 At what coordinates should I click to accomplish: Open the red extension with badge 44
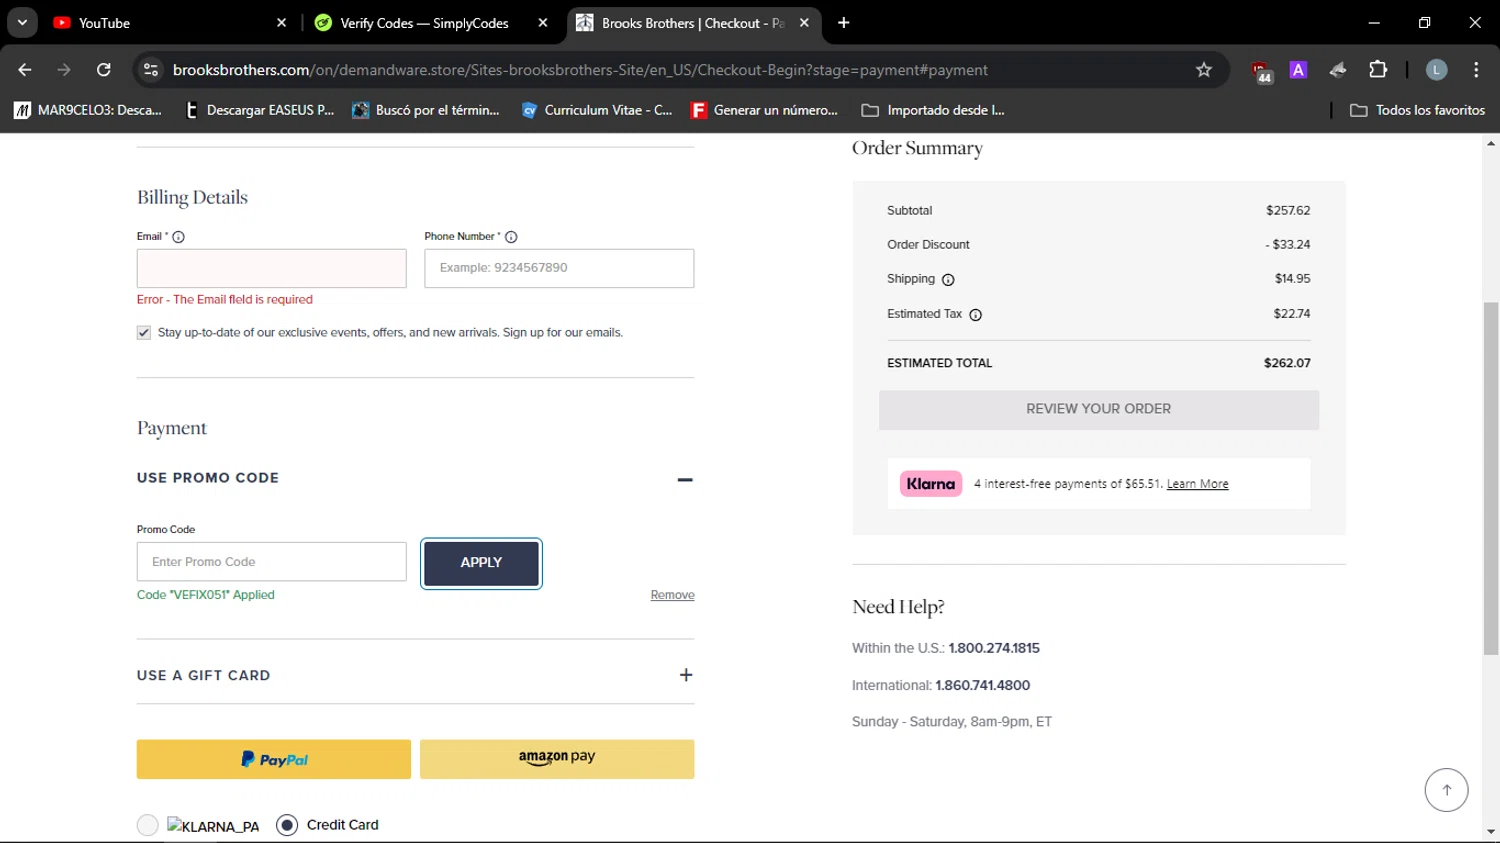click(1261, 70)
